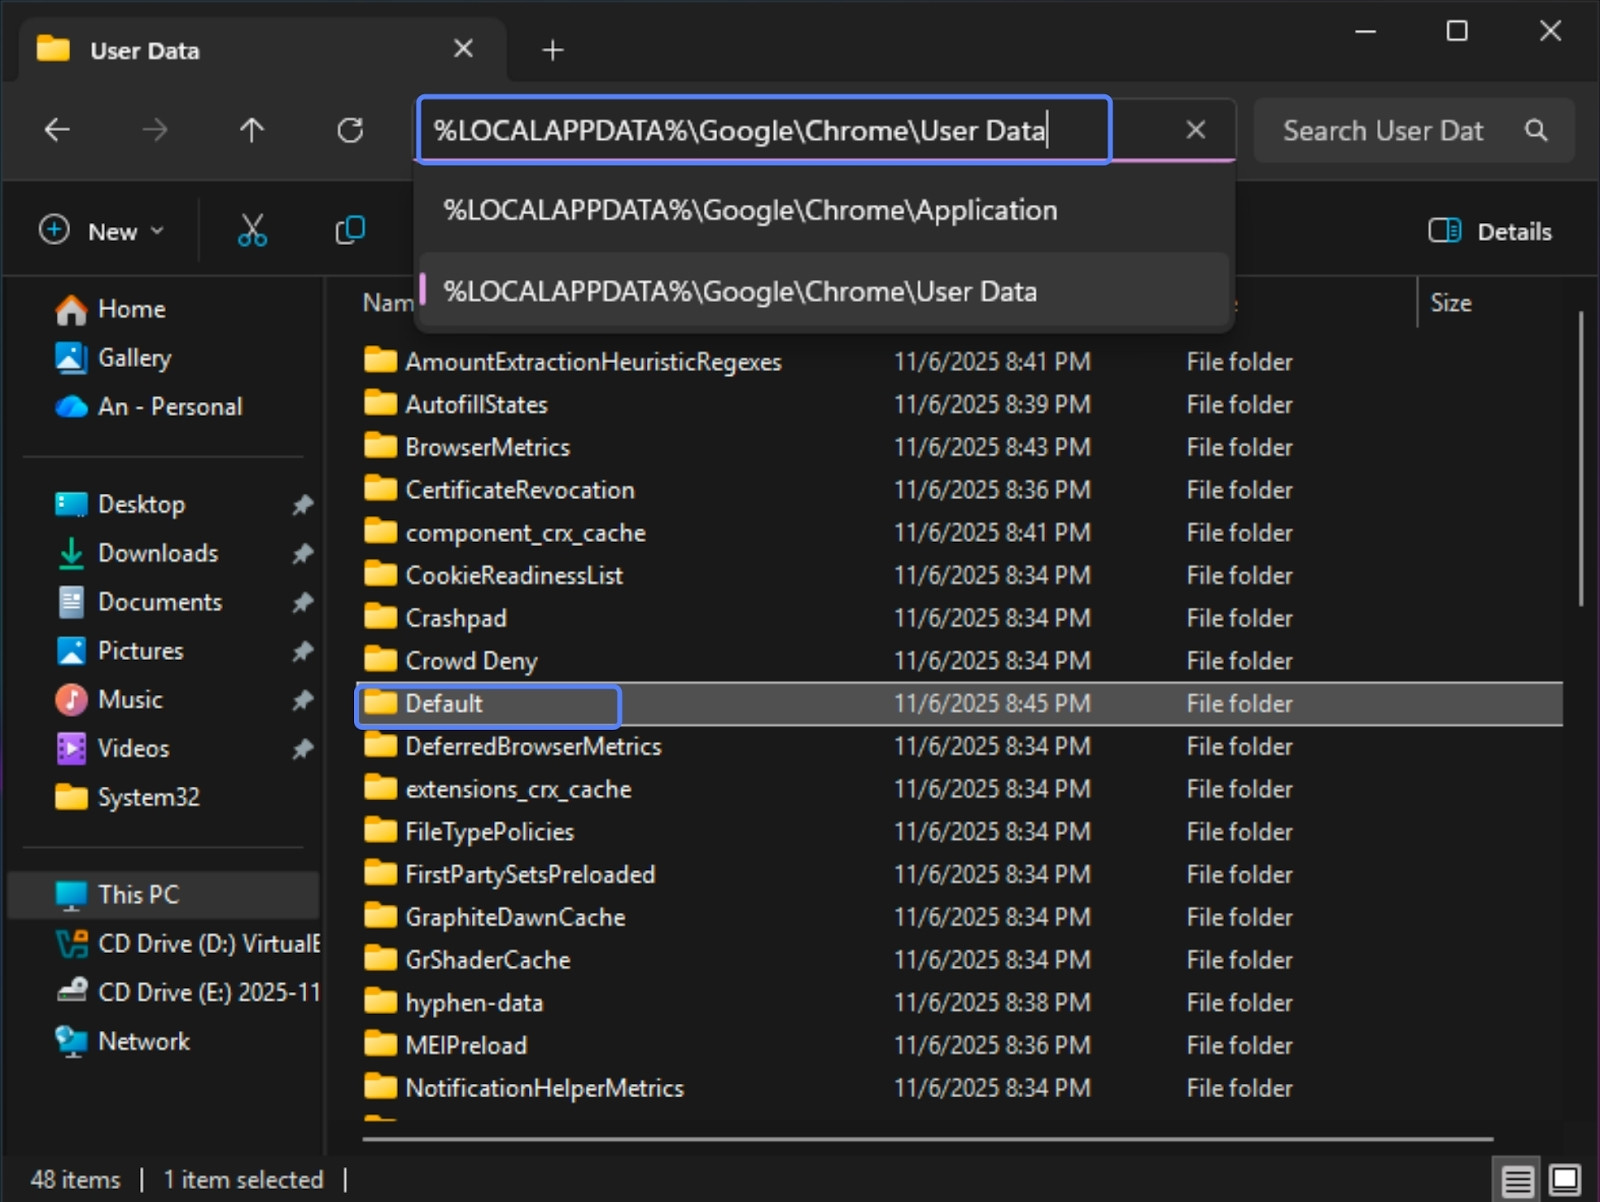The image size is (1600, 1202).
Task: Click the search magnifier icon
Action: pyautogui.click(x=1536, y=130)
